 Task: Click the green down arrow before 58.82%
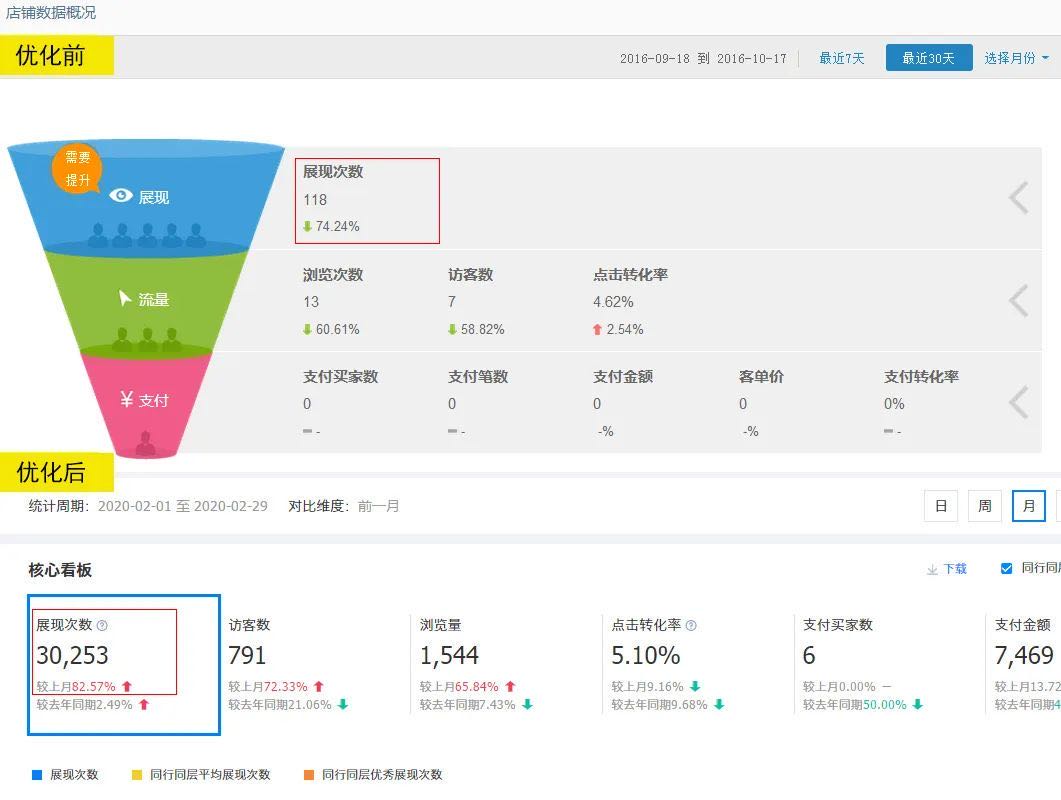tap(452, 330)
